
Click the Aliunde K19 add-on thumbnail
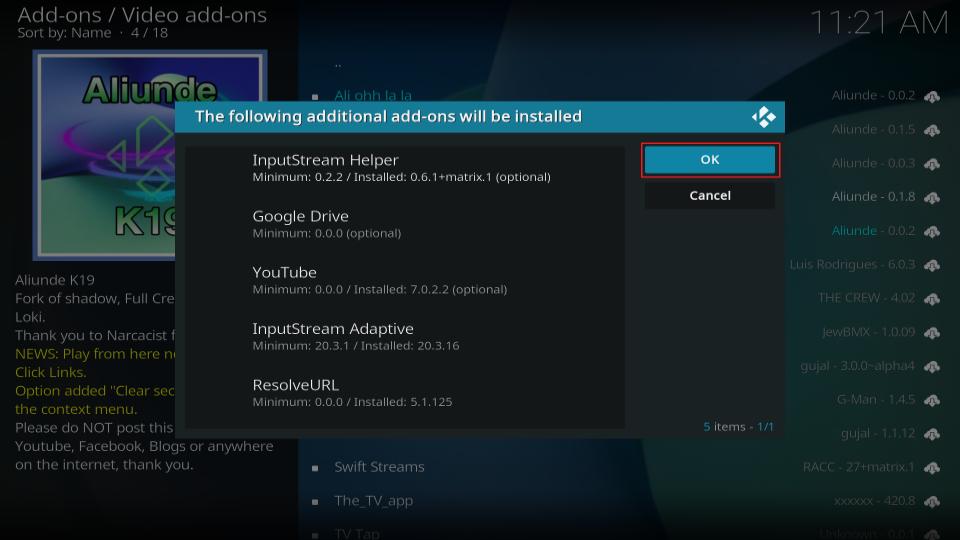pos(150,156)
